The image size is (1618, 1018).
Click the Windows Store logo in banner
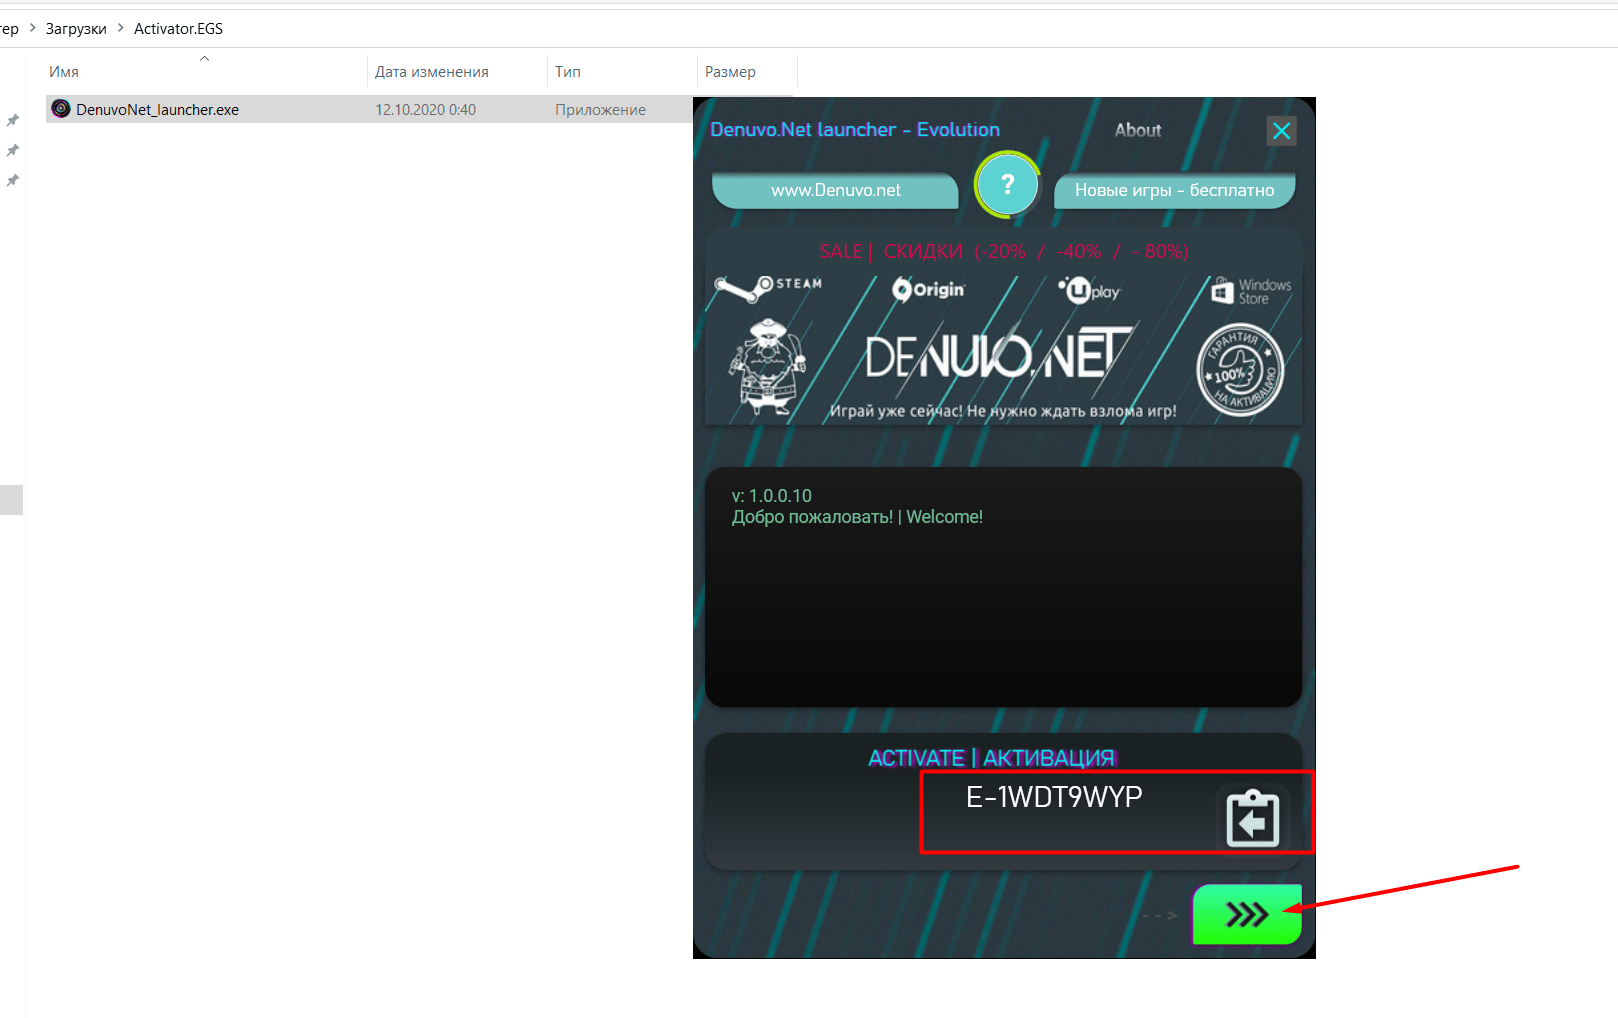coord(1251,291)
